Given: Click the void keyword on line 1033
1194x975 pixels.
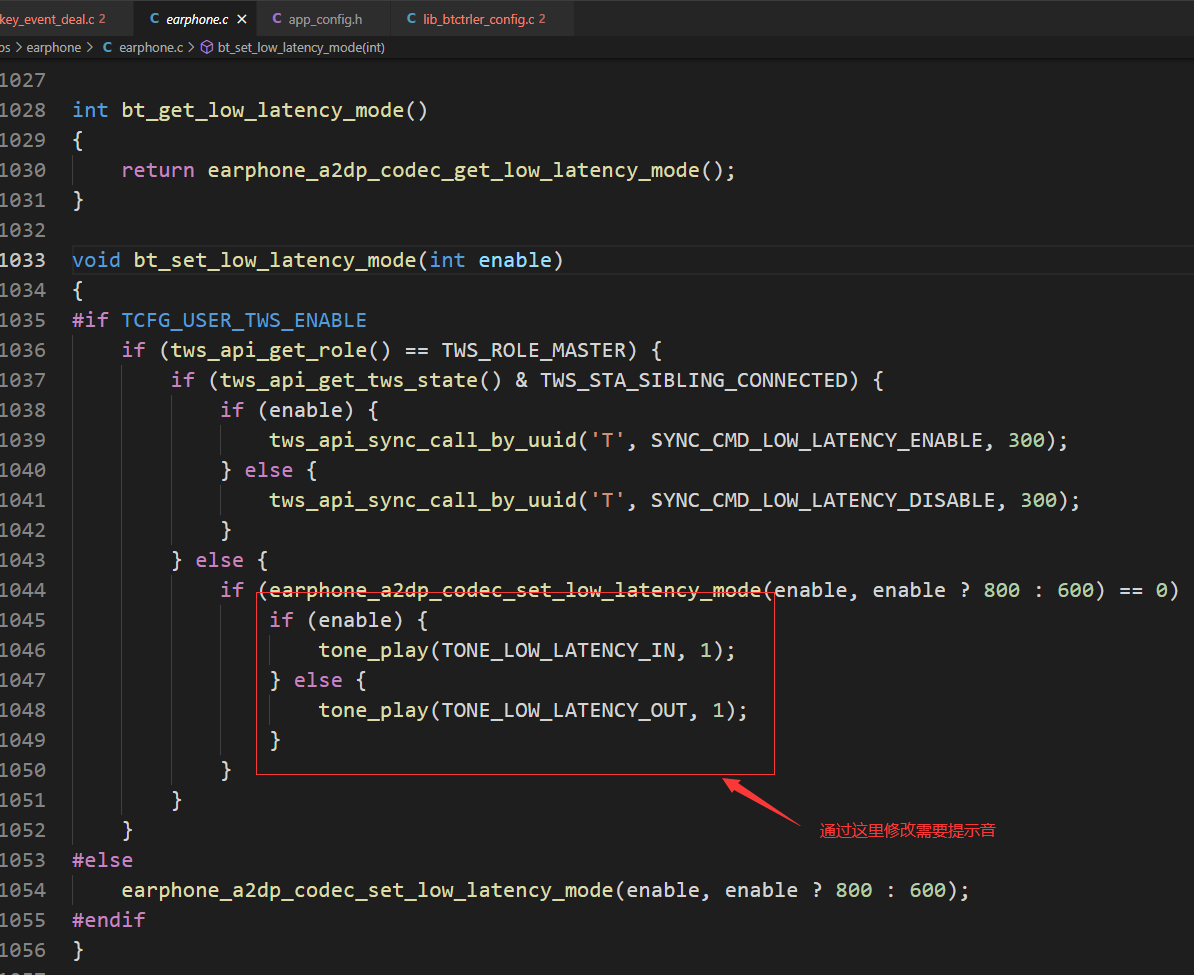Looking at the screenshot, I should (x=97, y=261).
